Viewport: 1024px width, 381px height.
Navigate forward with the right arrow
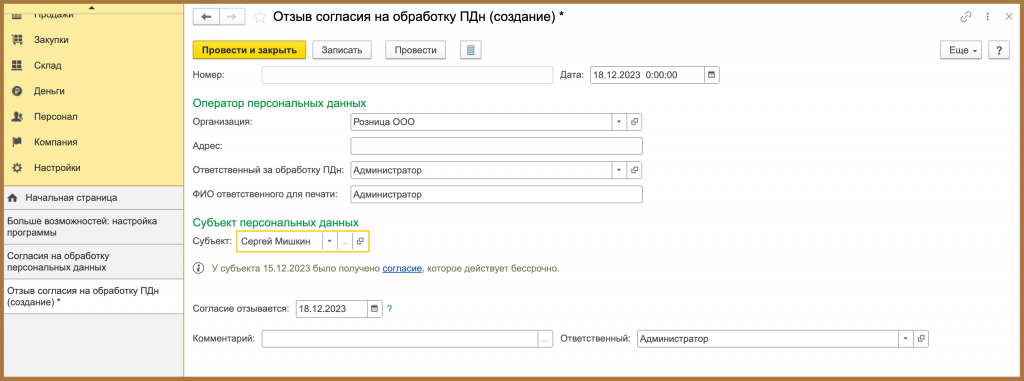point(232,17)
